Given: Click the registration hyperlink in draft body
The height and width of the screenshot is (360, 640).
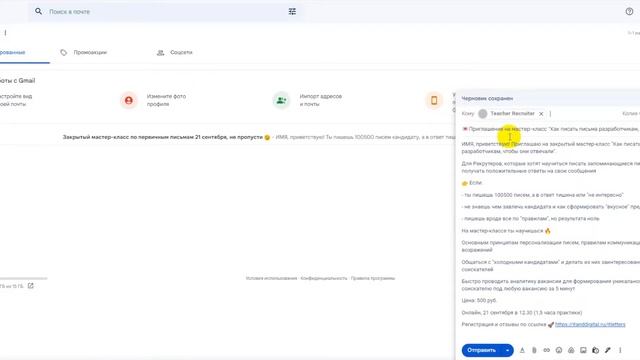Looking at the screenshot, I should pos(590,324).
